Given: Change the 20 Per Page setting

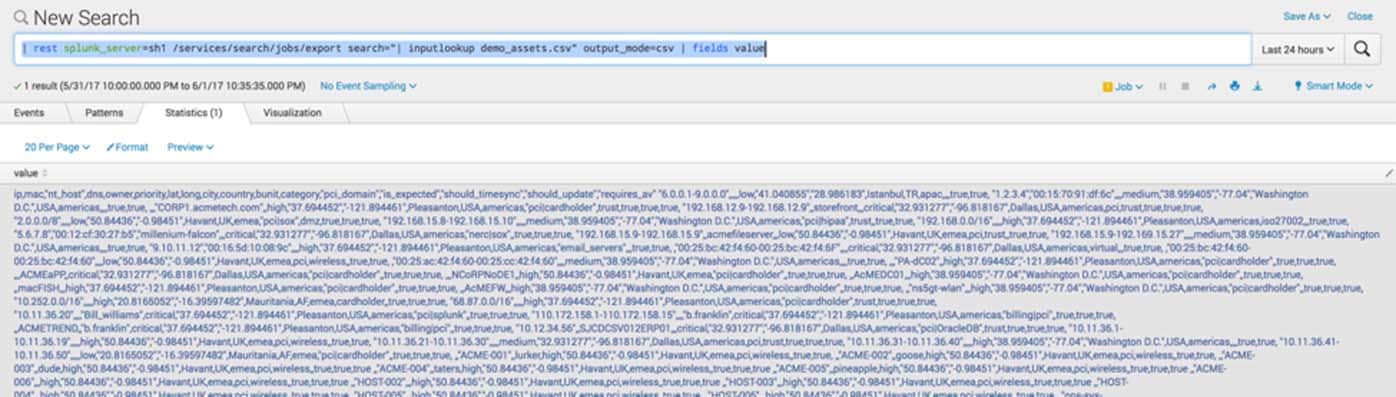Looking at the screenshot, I should [57, 147].
